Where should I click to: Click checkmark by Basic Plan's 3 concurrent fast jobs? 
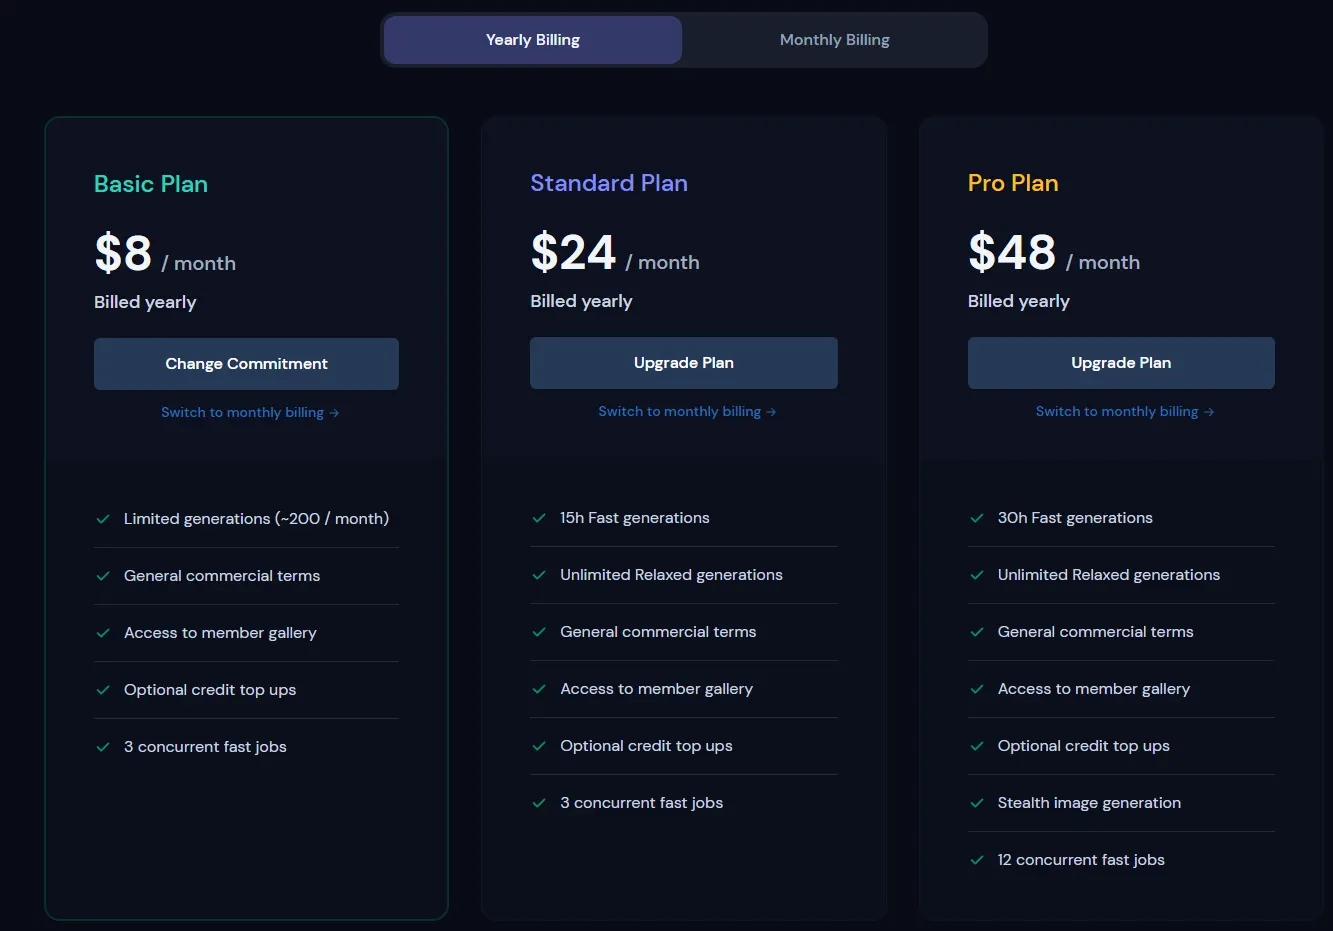pyautogui.click(x=103, y=747)
